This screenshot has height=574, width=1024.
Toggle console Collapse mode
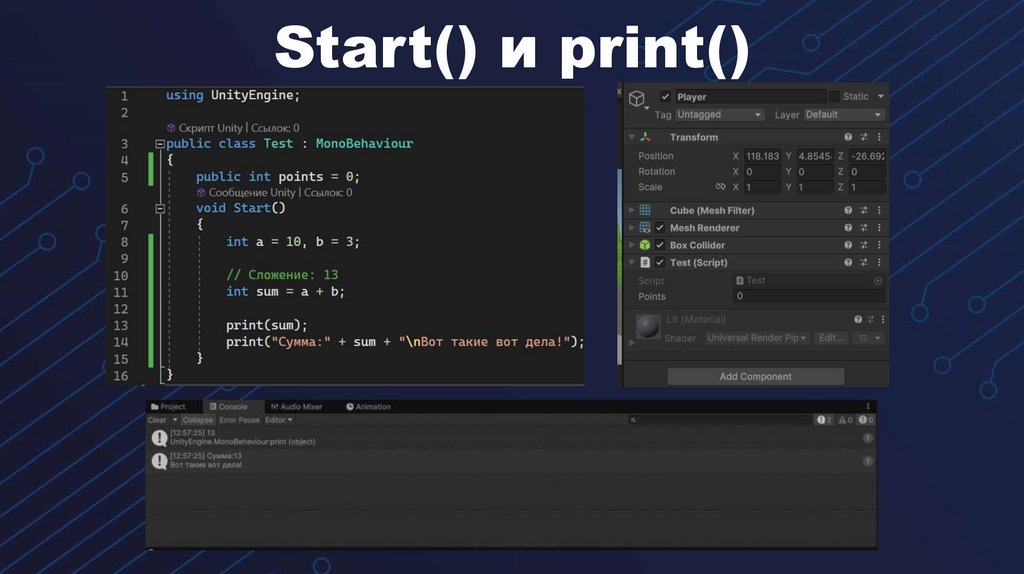pos(197,420)
